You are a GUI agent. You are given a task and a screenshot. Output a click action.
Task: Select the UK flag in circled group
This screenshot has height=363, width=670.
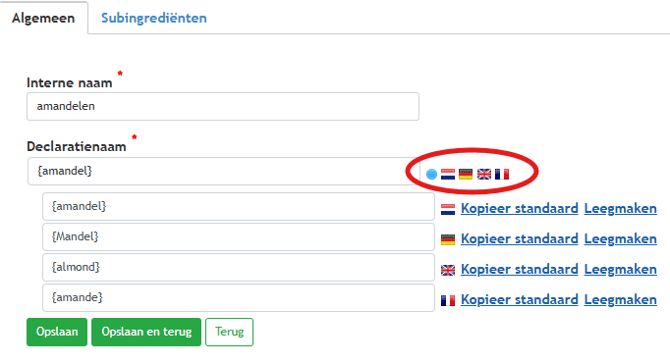pos(484,174)
